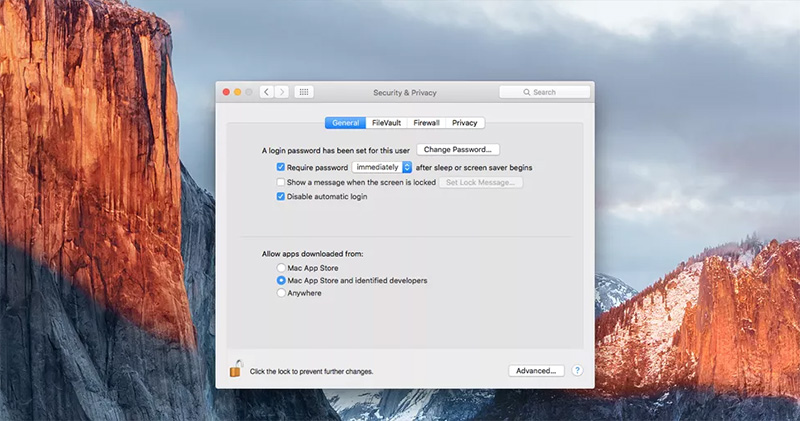The height and width of the screenshot is (421, 800).
Task: Open the Firewall tab
Action: 426,122
